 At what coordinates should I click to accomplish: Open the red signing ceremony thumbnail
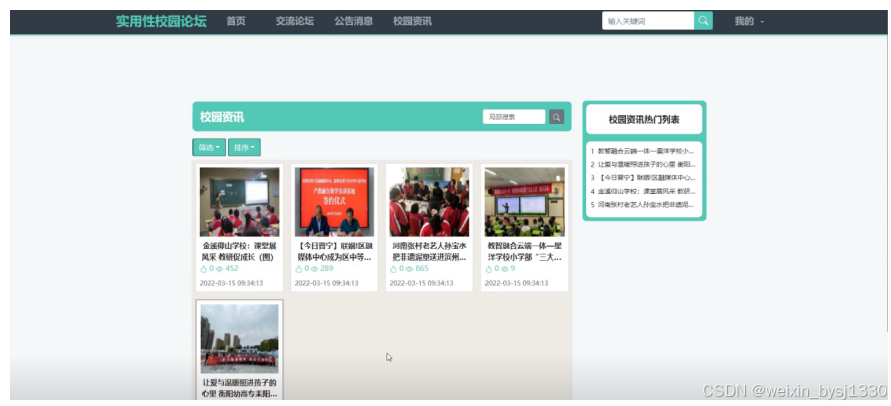[334, 202]
